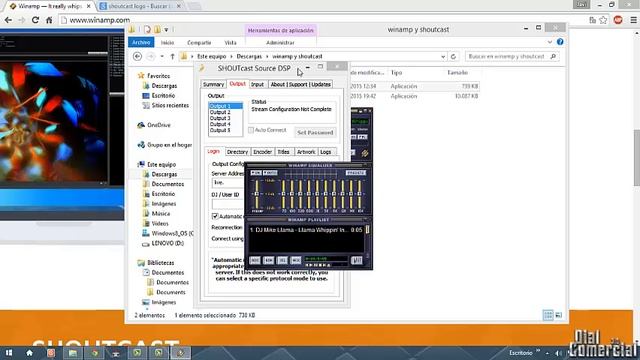This screenshot has width=640, height=360.
Task: Open the Archivo menu in Explorer
Action: [141, 42]
